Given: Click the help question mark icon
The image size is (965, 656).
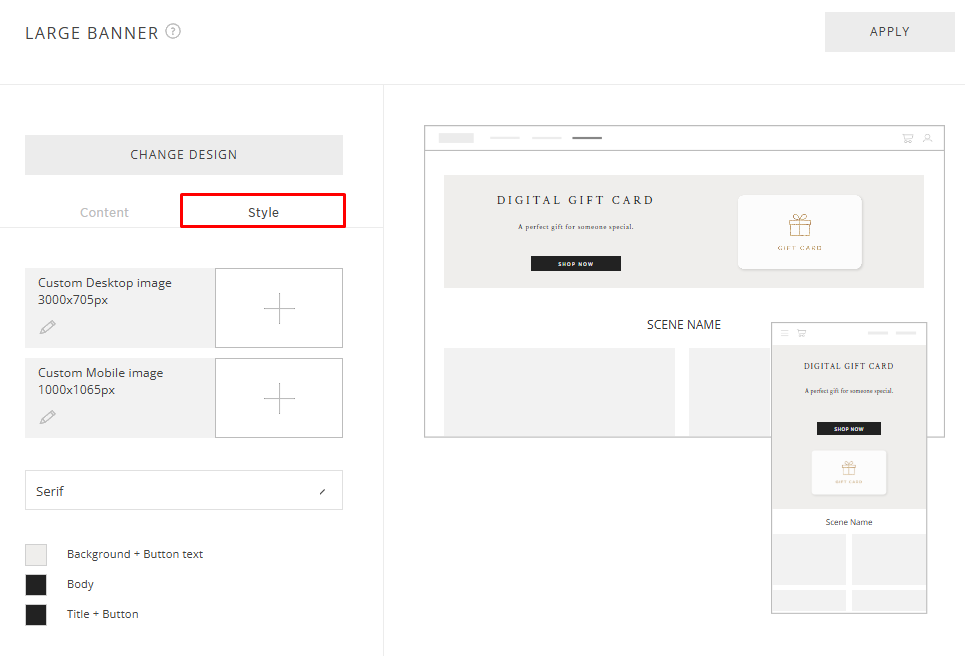Looking at the screenshot, I should 173,32.
